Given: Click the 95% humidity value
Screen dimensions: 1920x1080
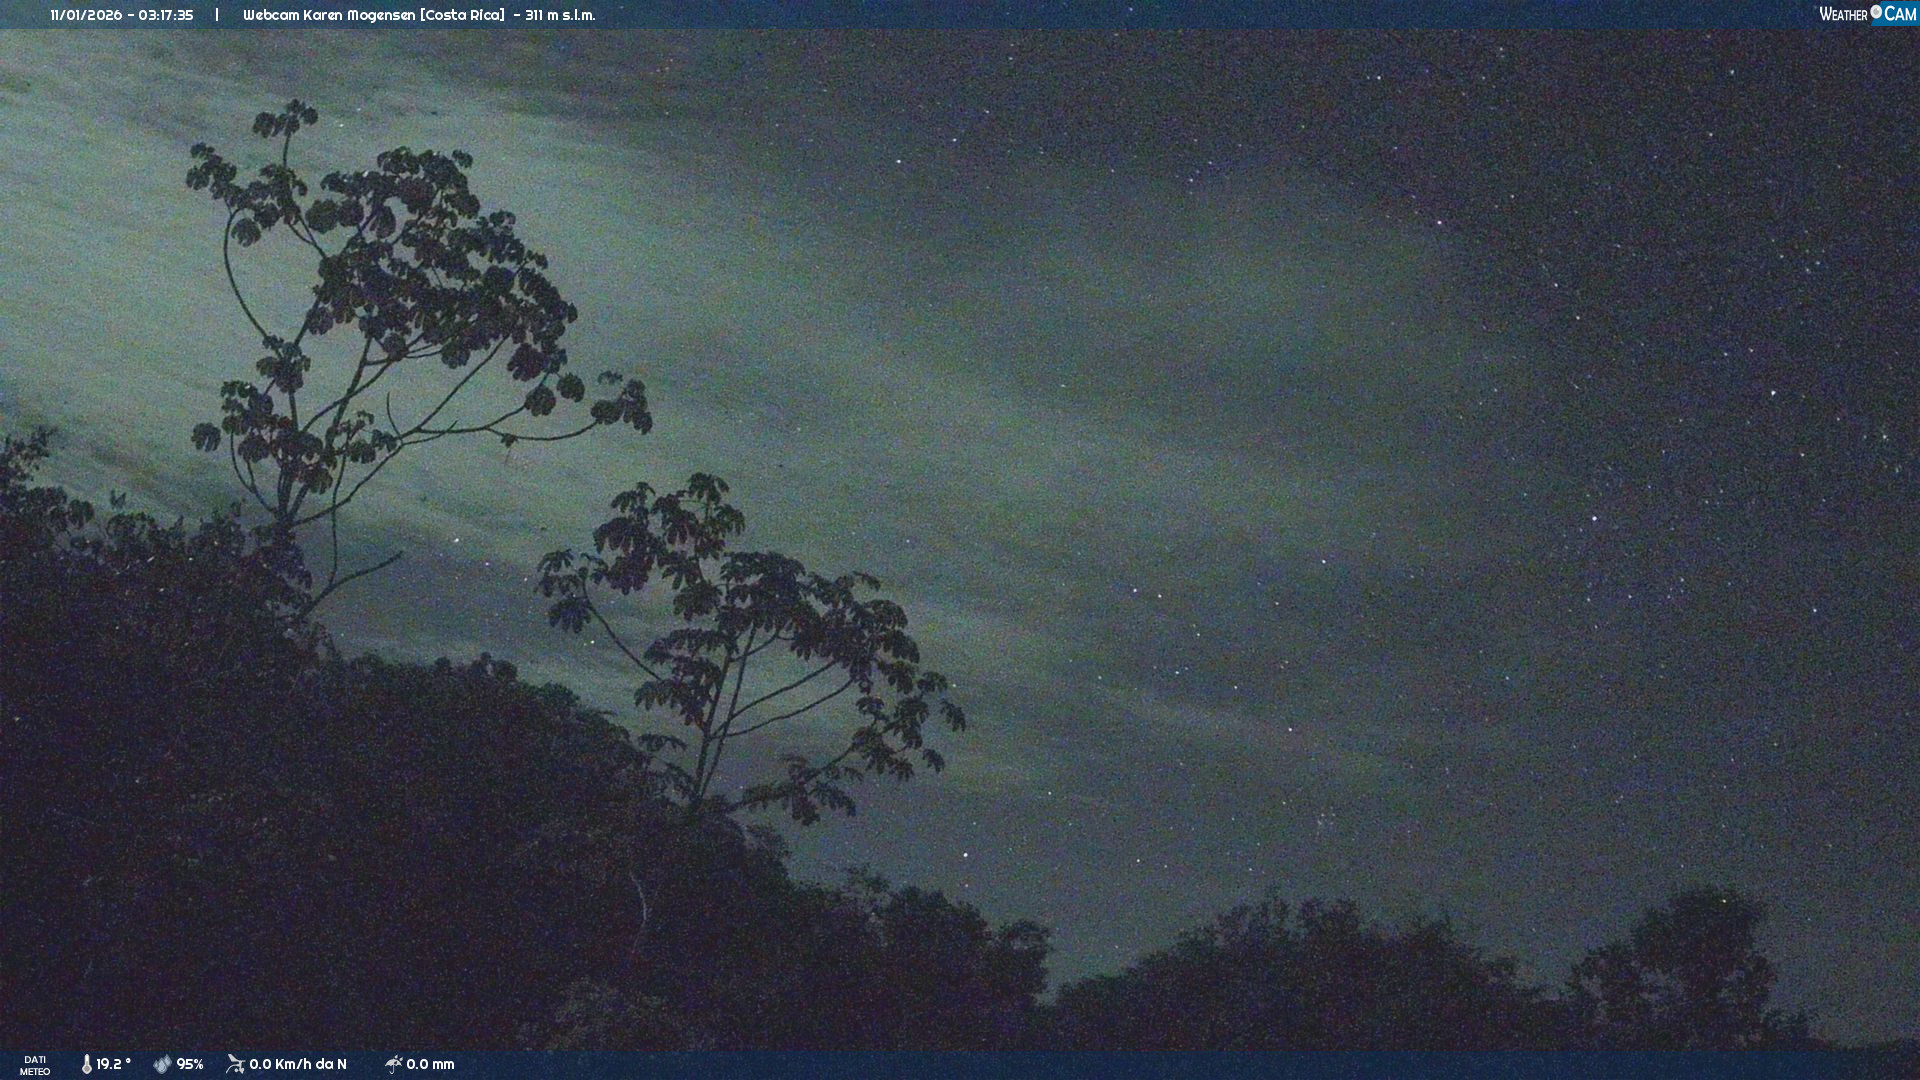Looking at the screenshot, I should point(190,1064).
